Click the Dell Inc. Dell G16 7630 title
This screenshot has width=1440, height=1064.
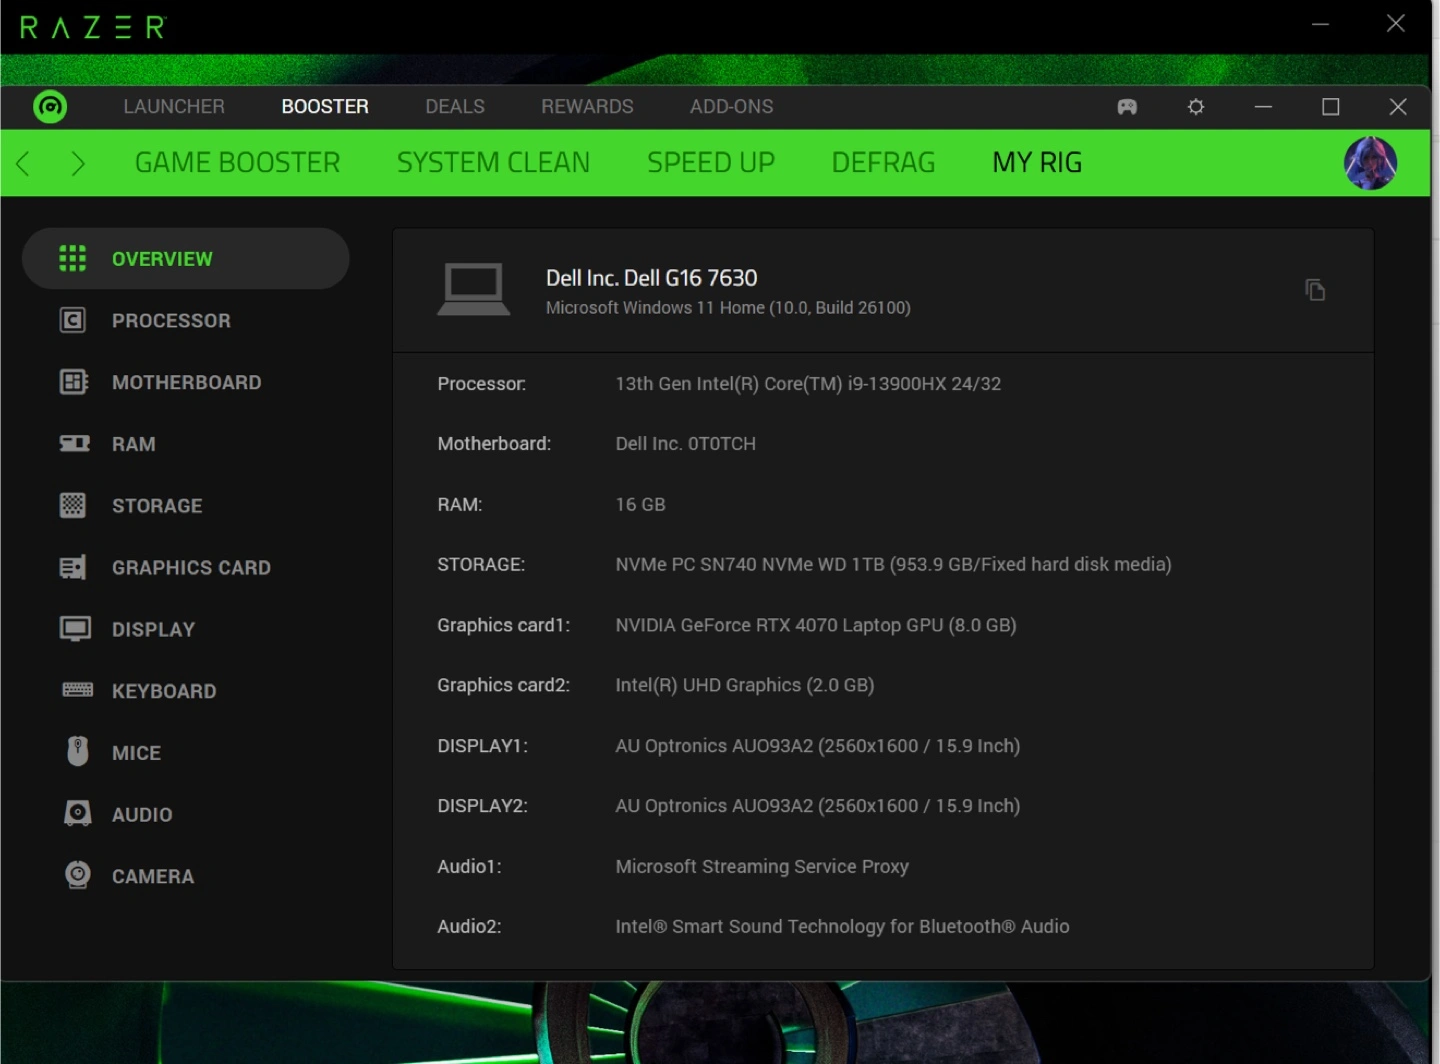point(651,278)
